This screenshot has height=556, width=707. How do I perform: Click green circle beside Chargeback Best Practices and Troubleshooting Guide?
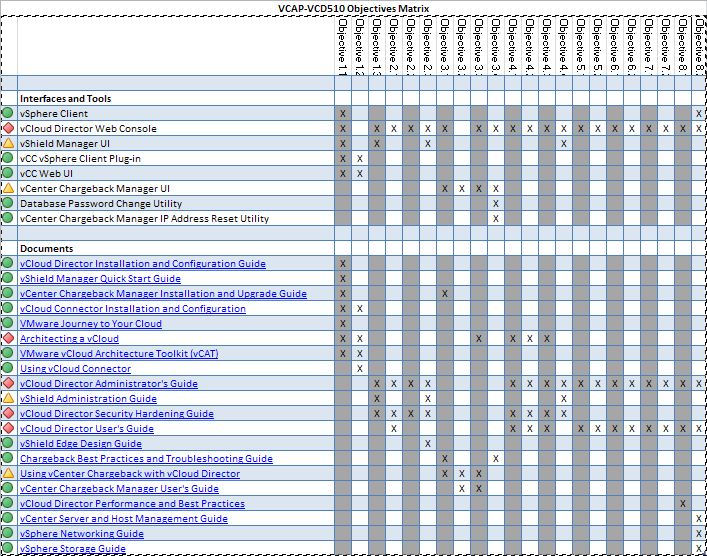coord(8,458)
